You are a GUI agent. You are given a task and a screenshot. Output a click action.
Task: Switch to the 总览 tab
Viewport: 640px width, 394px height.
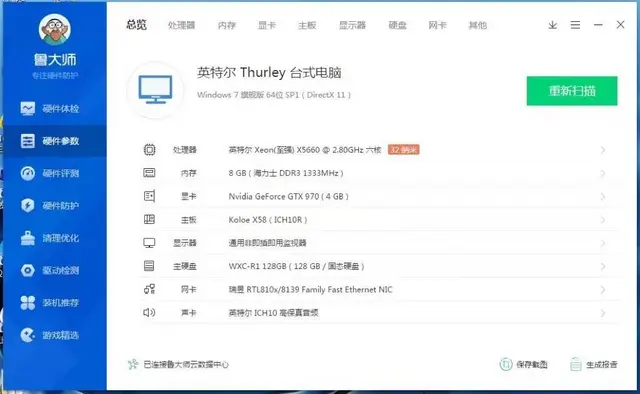pos(136,25)
